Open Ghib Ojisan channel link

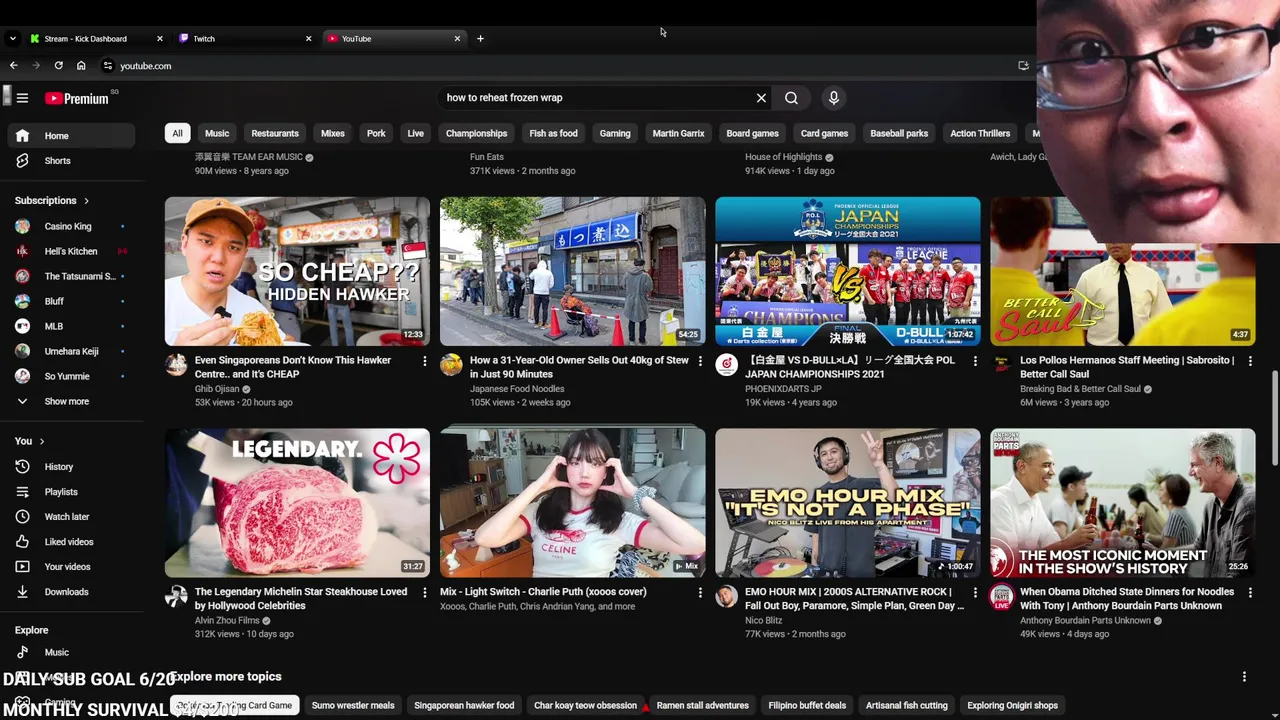pos(217,389)
